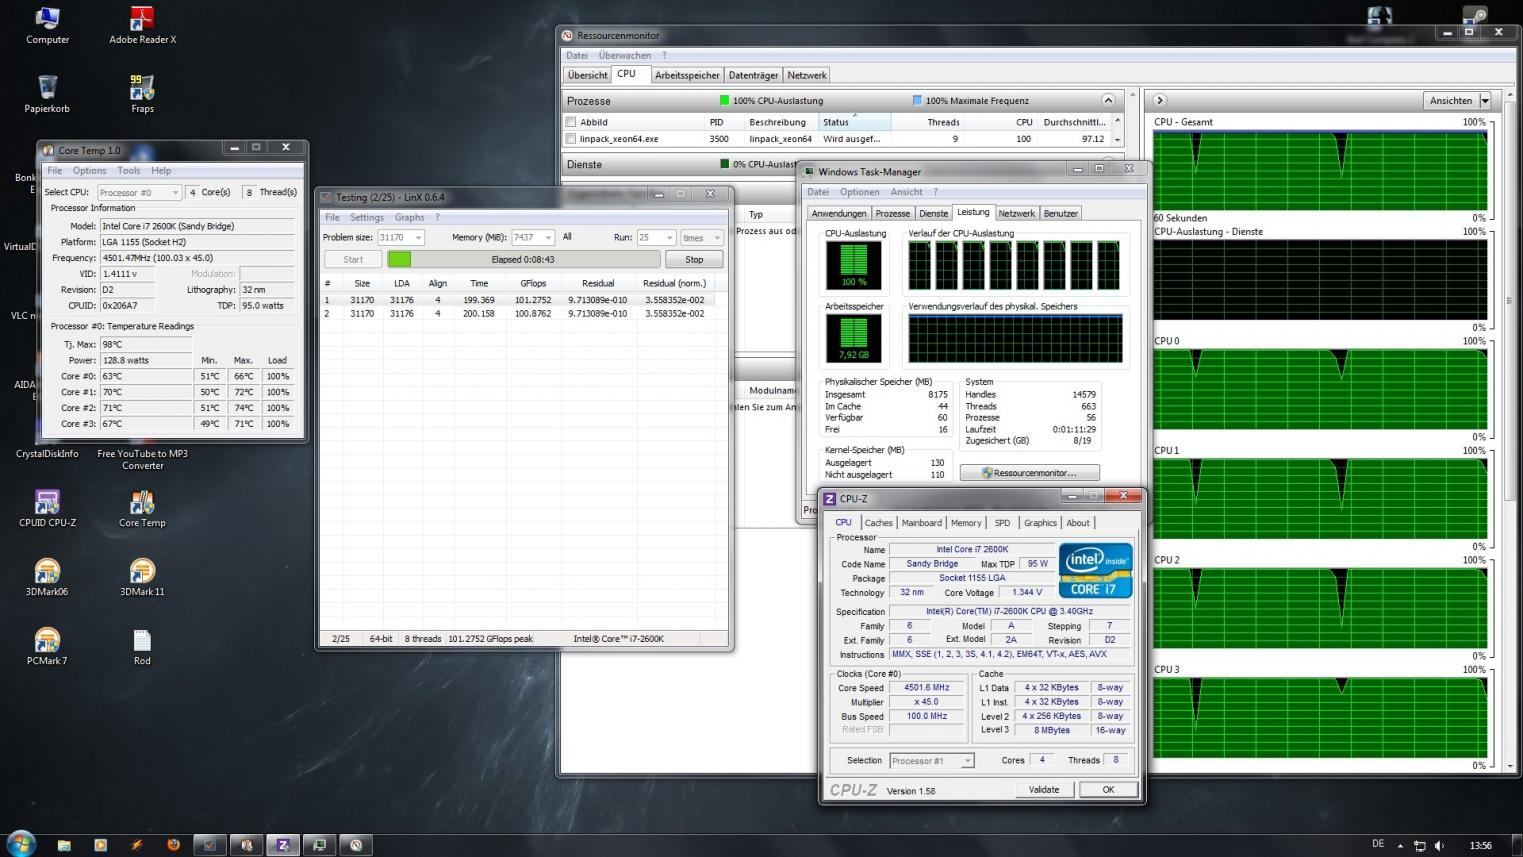Launch Firefox from the taskbar

point(173,845)
